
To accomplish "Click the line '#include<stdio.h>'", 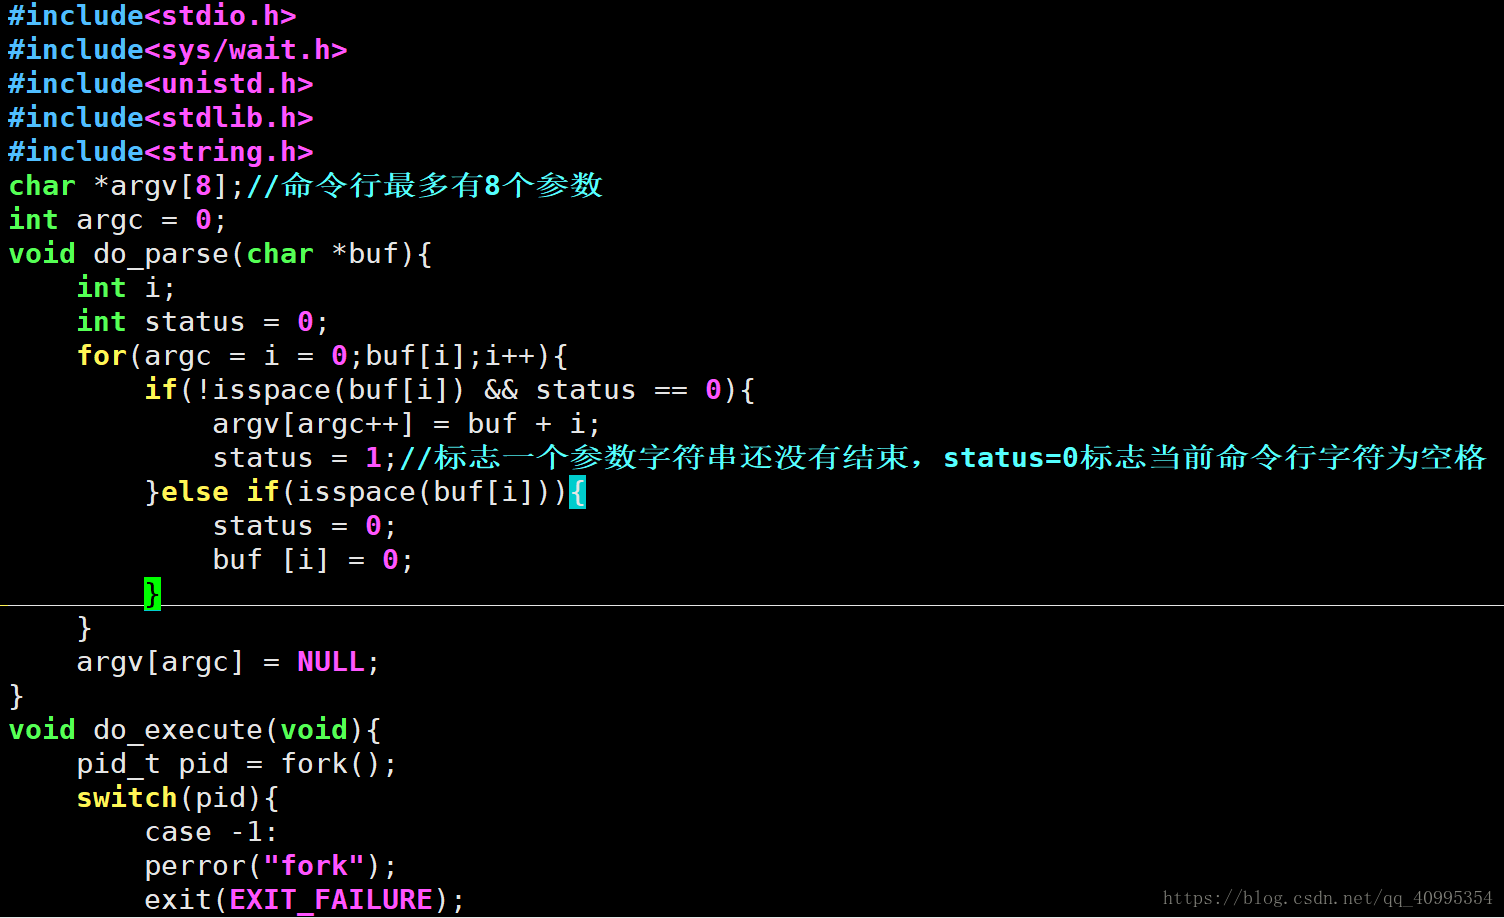I will coord(152,16).
